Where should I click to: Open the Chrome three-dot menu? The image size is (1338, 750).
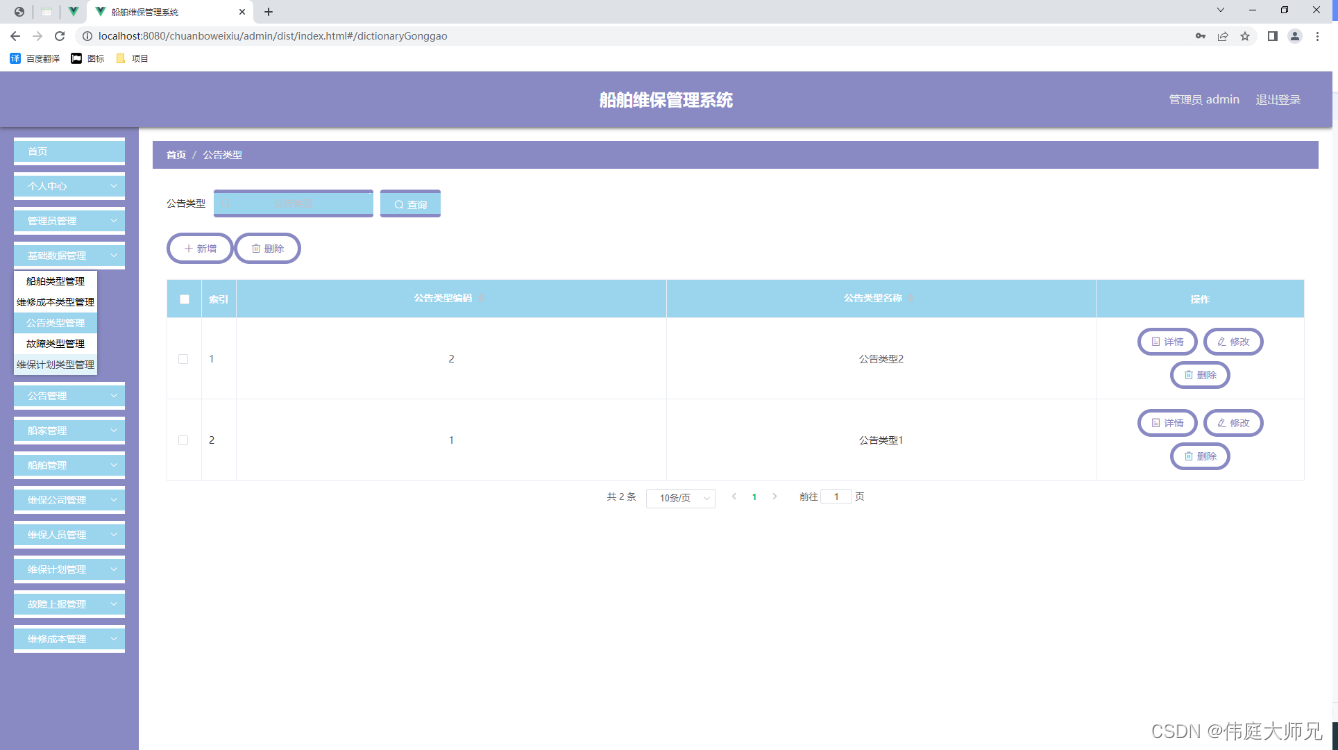[1318, 36]
